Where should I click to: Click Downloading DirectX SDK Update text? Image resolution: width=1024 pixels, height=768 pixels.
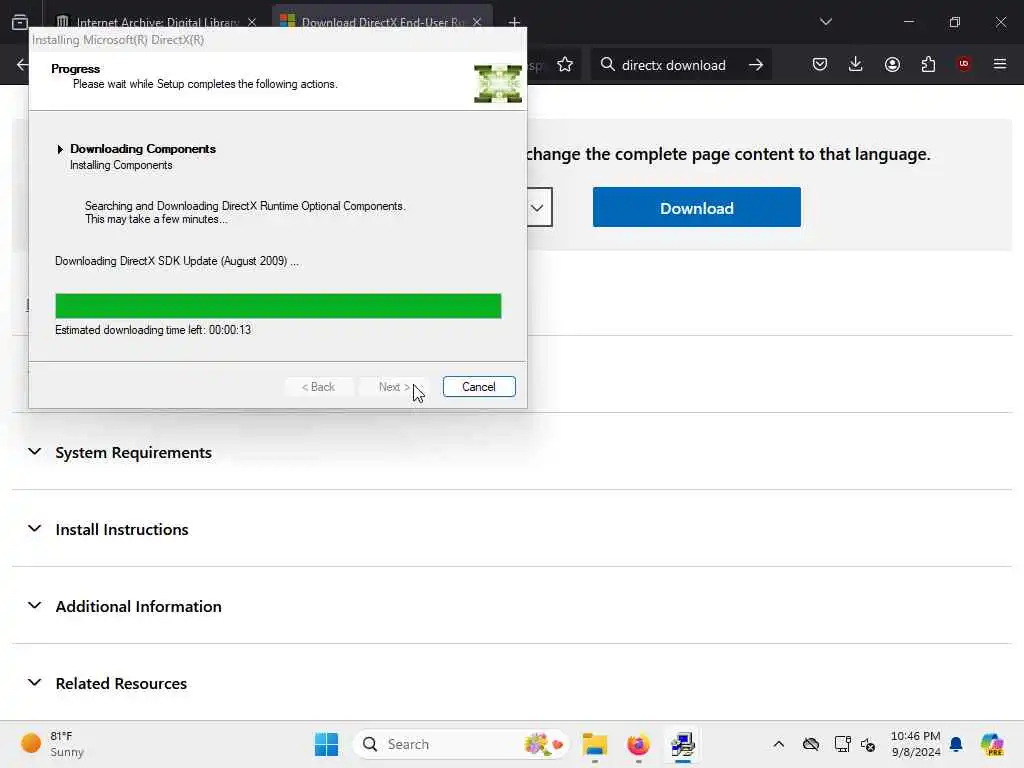(177, 261)
